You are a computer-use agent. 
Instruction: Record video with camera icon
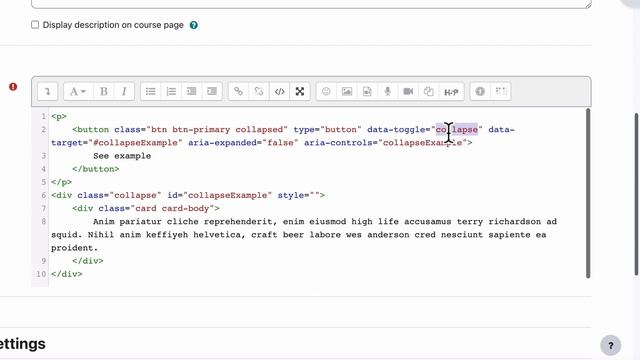[408, 91]
